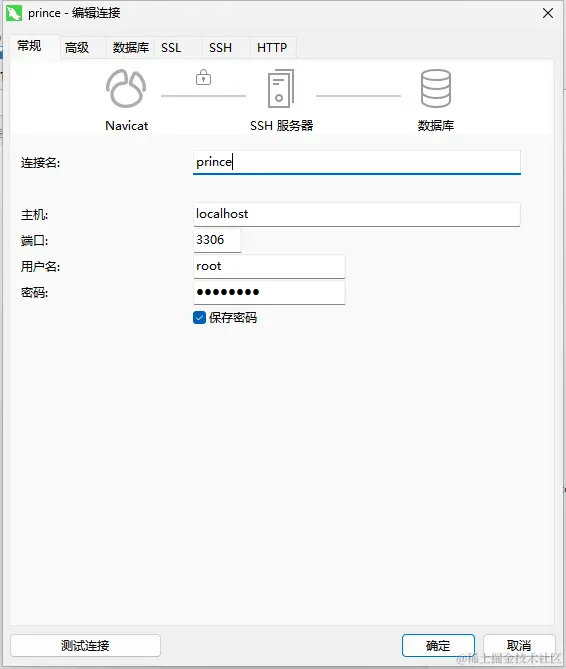Click the 密码 masked password field
Screen dimensions: 566x669
click(269, 292)
